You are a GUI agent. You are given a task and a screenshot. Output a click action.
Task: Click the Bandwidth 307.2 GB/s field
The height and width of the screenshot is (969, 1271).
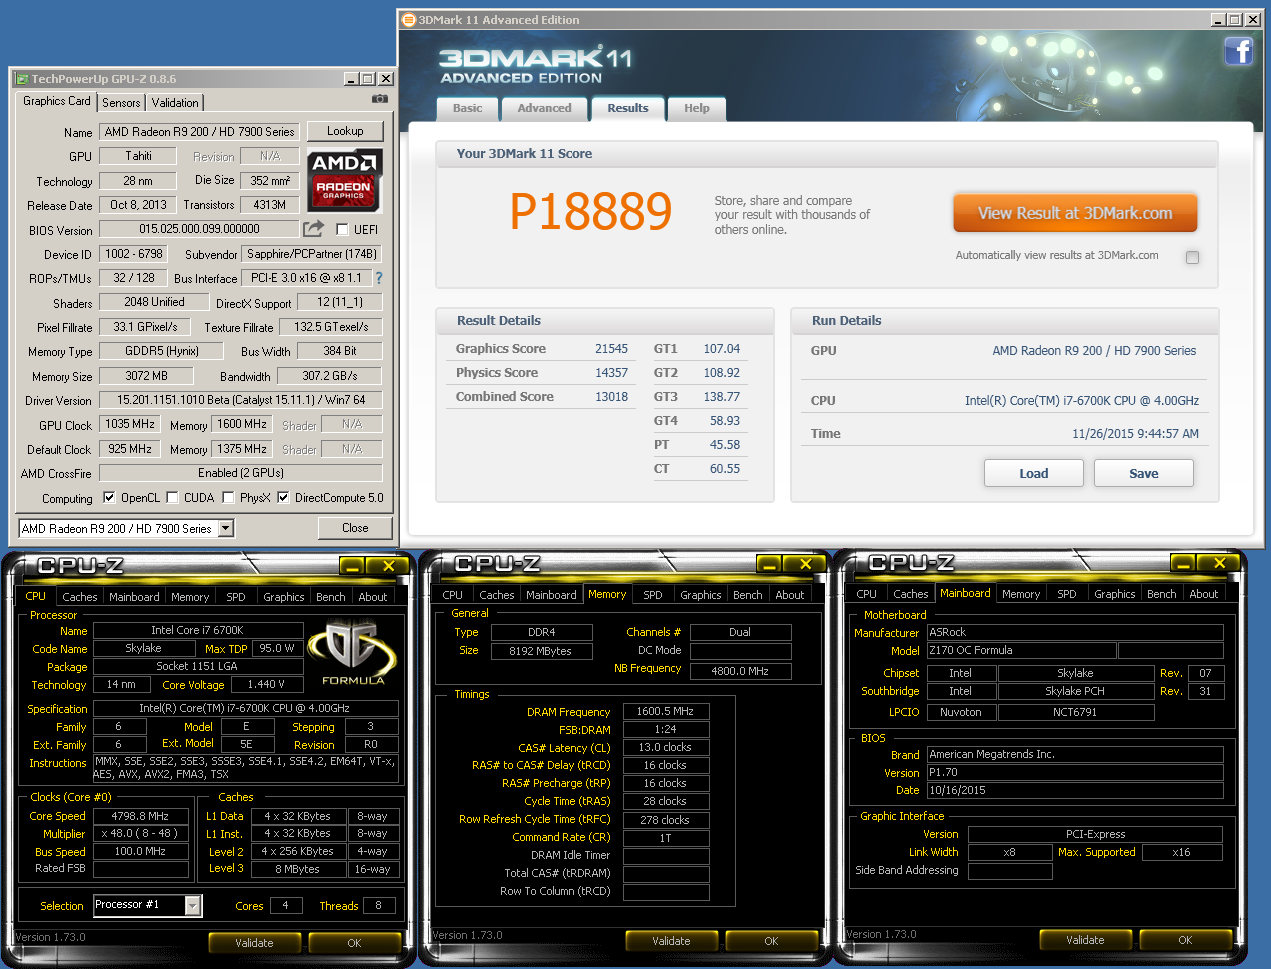point(330,375)
